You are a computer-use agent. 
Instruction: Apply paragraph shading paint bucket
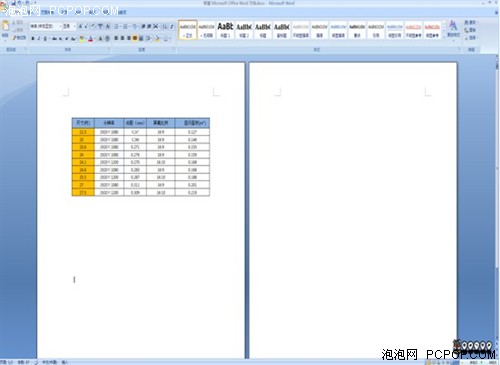point(157,39)
